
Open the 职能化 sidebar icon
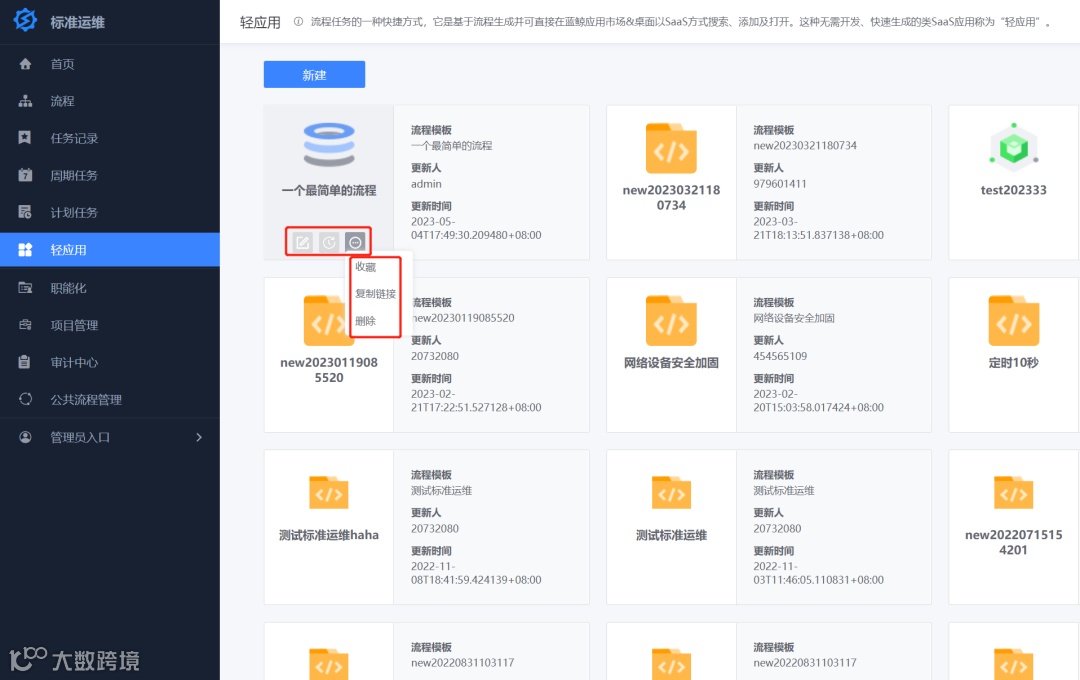(25, 287)
